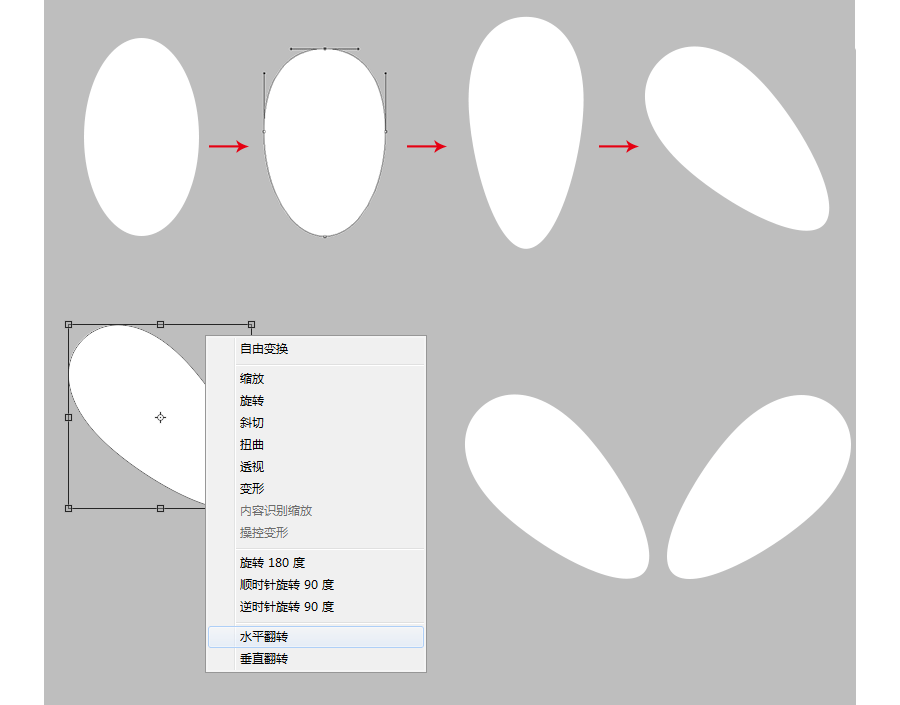Choose 顺时针旋转 90 度
The height and width of the screenshot is (705, 900).
pyautogui.click(x=316, y=584)
